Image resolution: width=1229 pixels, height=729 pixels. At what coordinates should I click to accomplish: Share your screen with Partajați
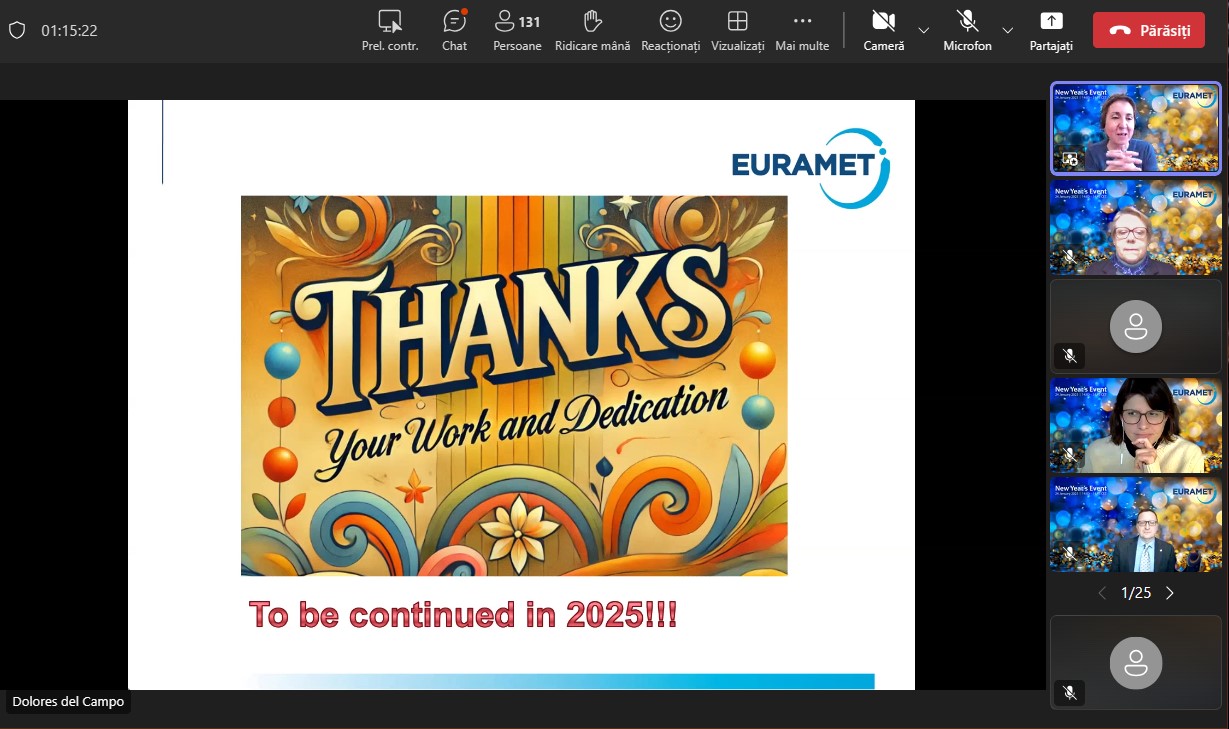pos(1051,30)
